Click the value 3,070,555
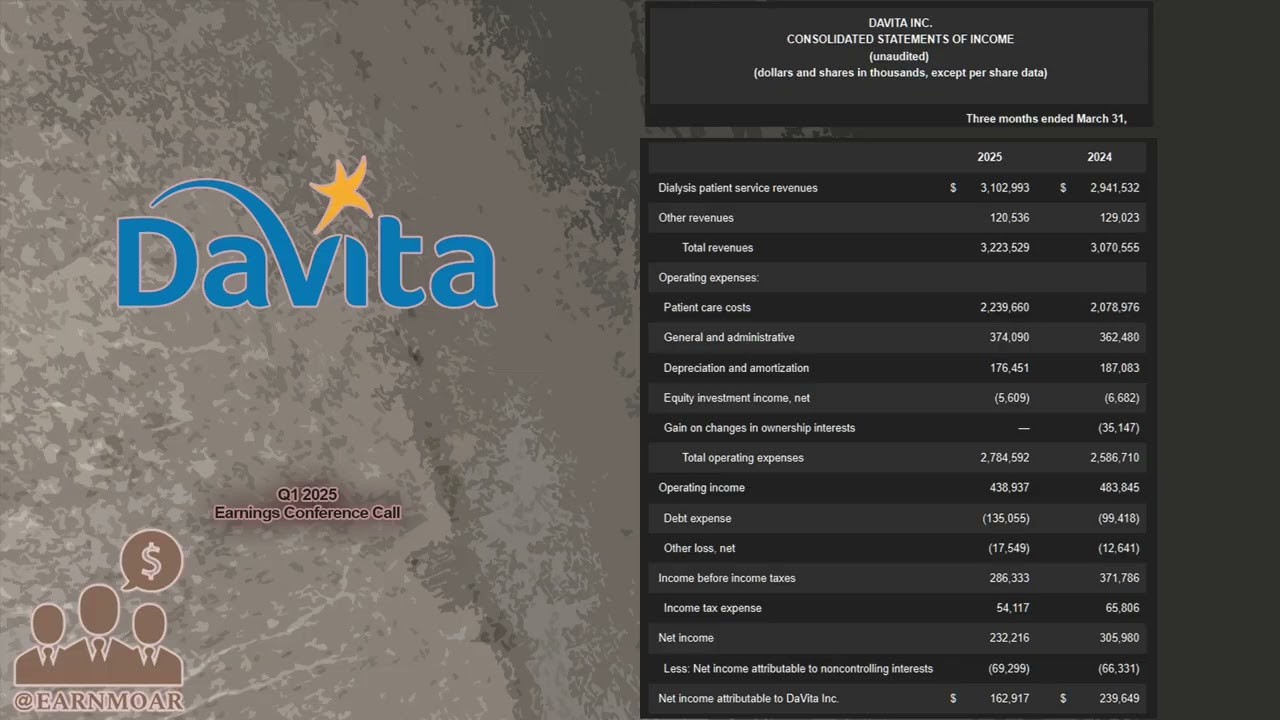Screen dimensions: 1280x720 [x=1114, y=248]
